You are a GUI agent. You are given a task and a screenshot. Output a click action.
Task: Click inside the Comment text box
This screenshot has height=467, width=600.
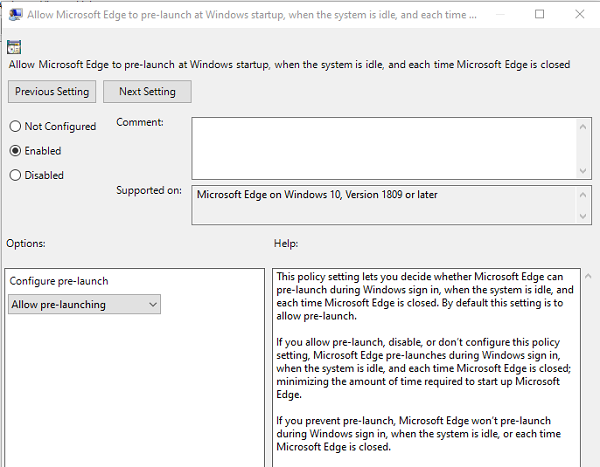pos(380,147)
